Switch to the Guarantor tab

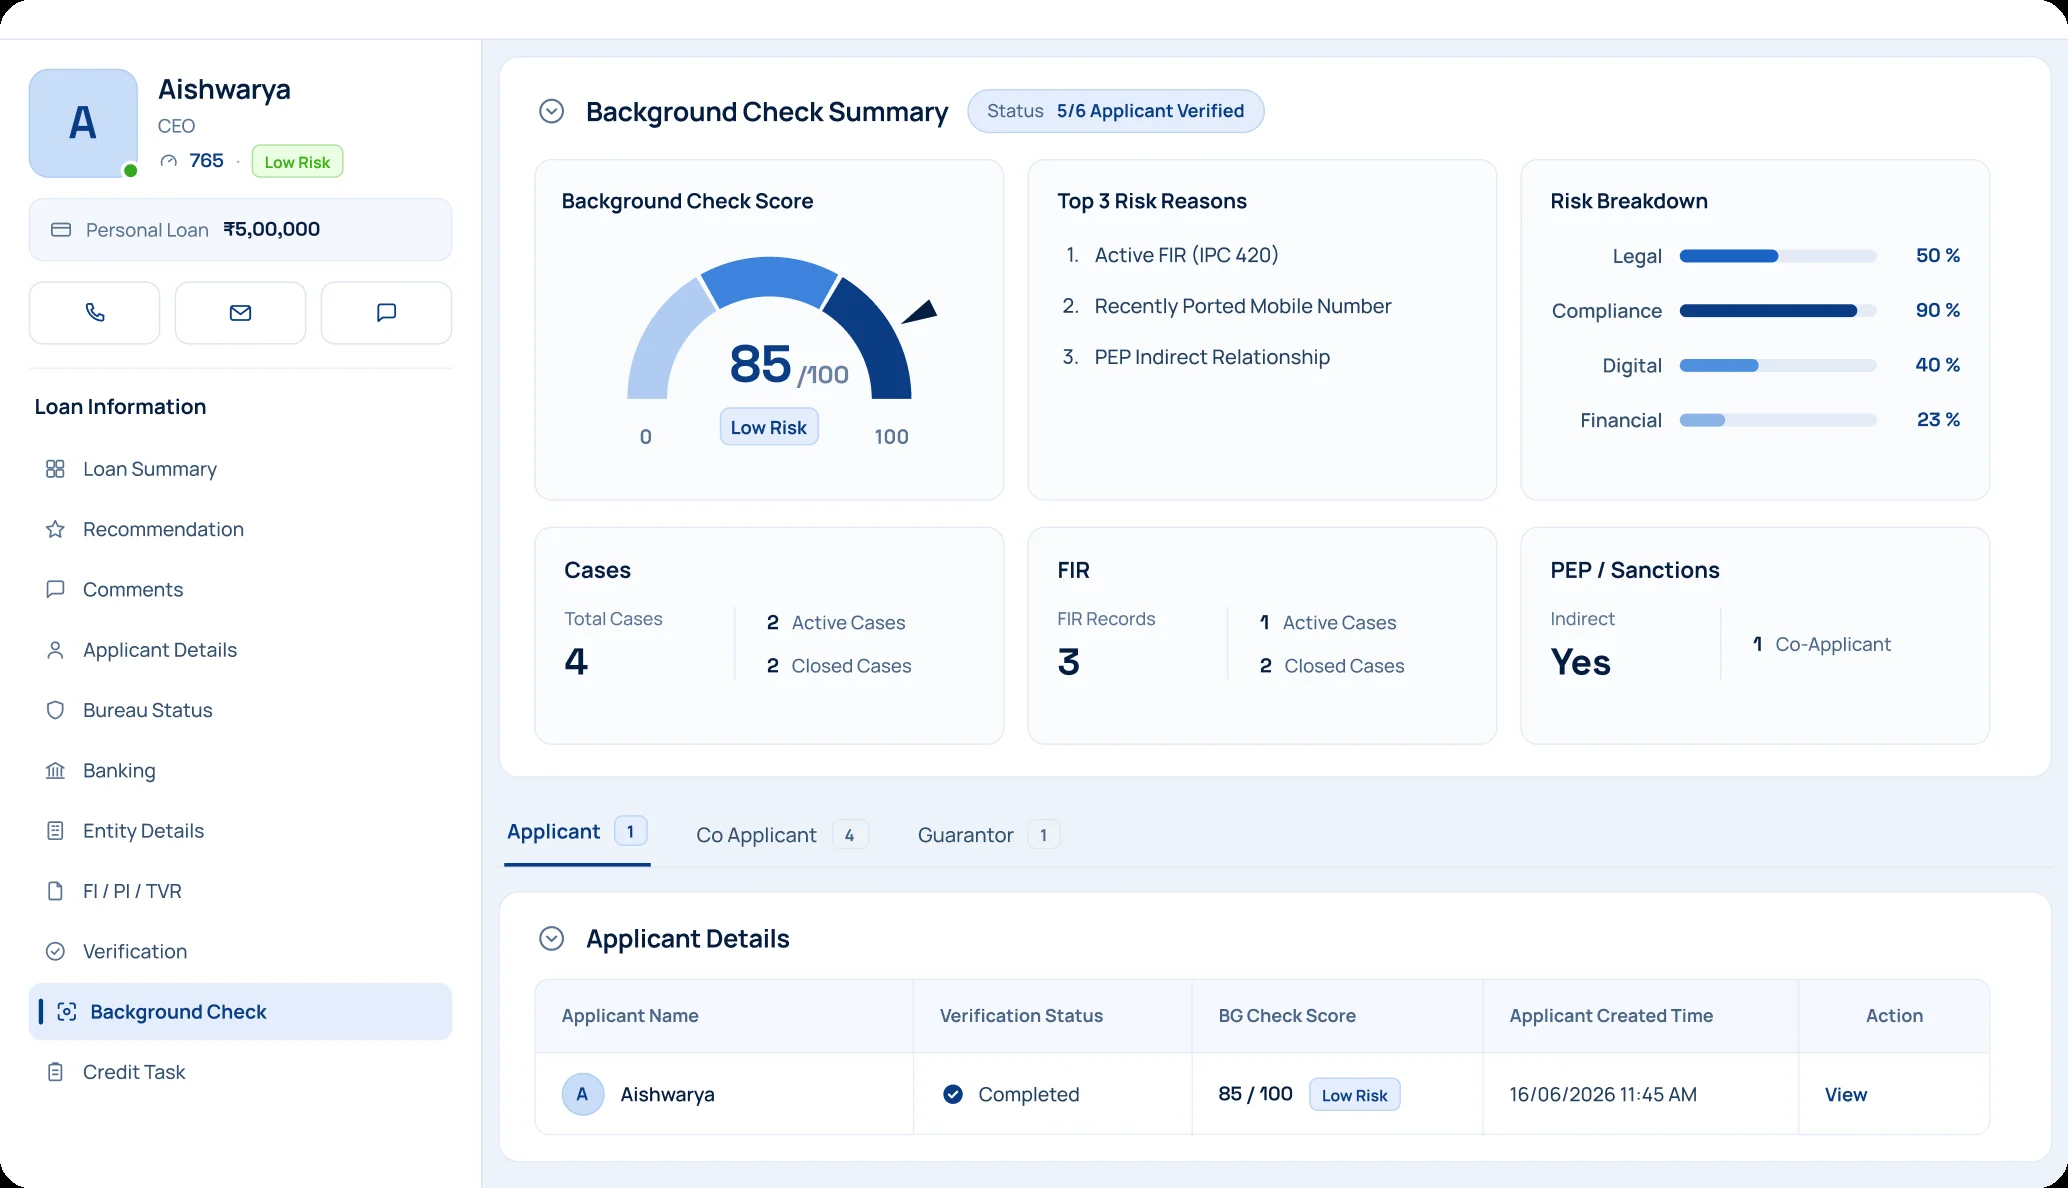[x=988, y=835]
